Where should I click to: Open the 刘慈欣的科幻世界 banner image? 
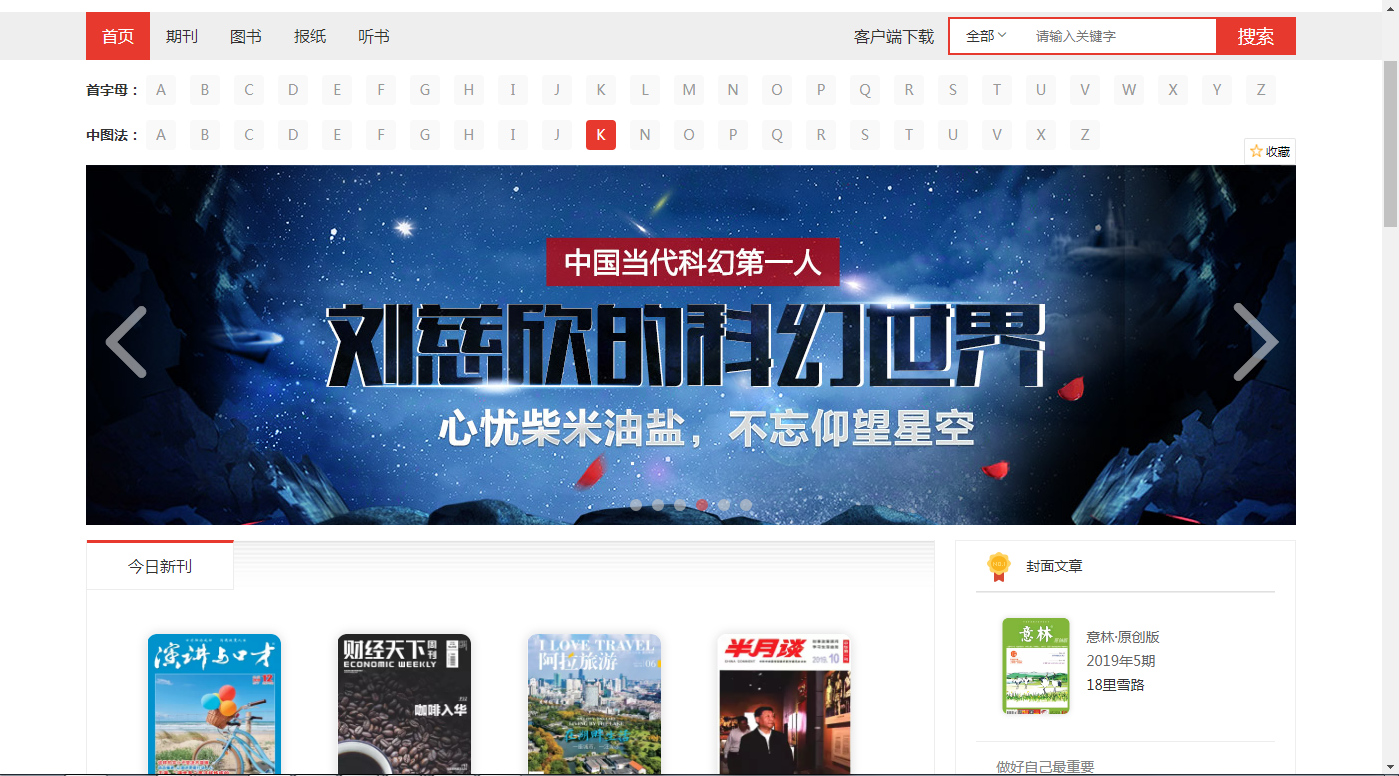[691, 345]
